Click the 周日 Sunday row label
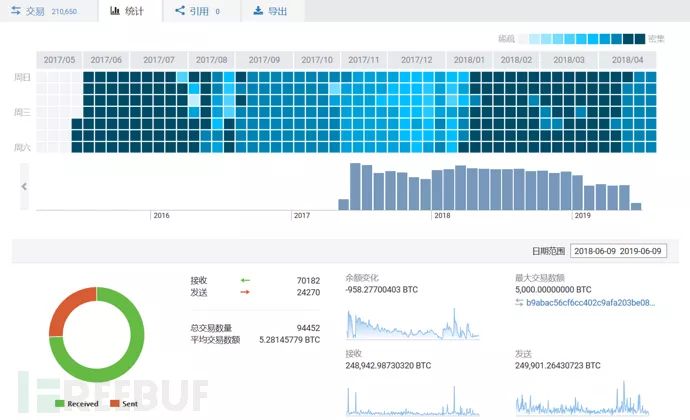 (x=22, y=77)
